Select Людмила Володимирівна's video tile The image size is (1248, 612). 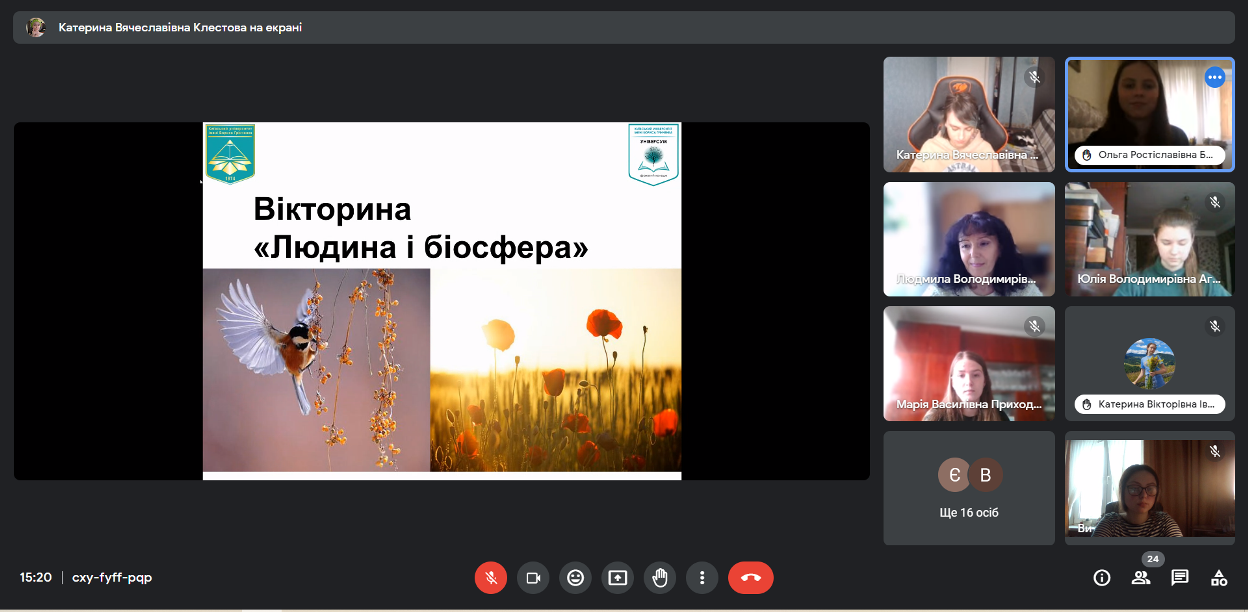(x=968, y=239)
